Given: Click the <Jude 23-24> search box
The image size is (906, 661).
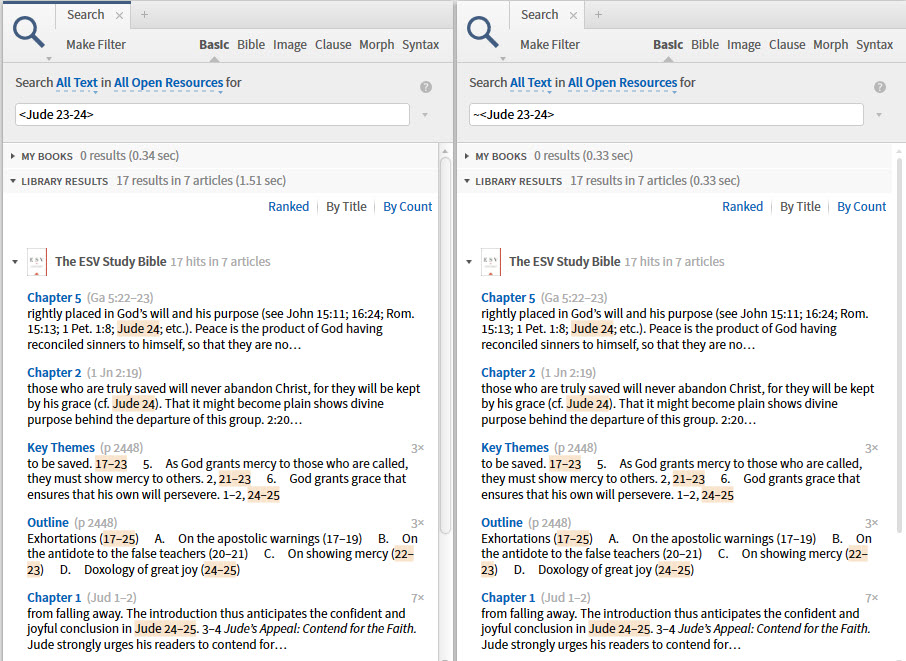Looking at the screenshot, I should click(212, 114).
